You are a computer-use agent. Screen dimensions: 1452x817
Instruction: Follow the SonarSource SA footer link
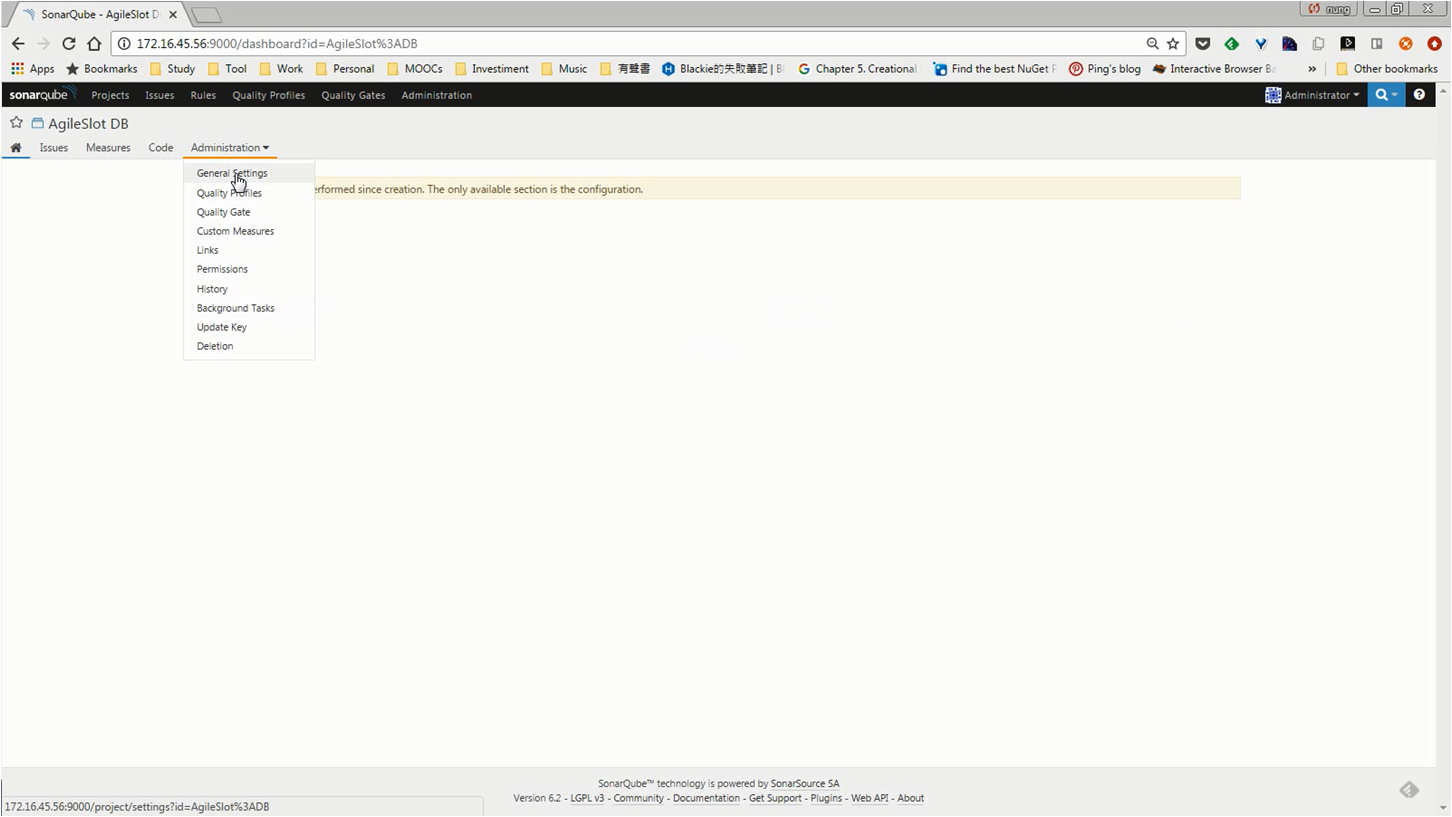tap(805, 784)
